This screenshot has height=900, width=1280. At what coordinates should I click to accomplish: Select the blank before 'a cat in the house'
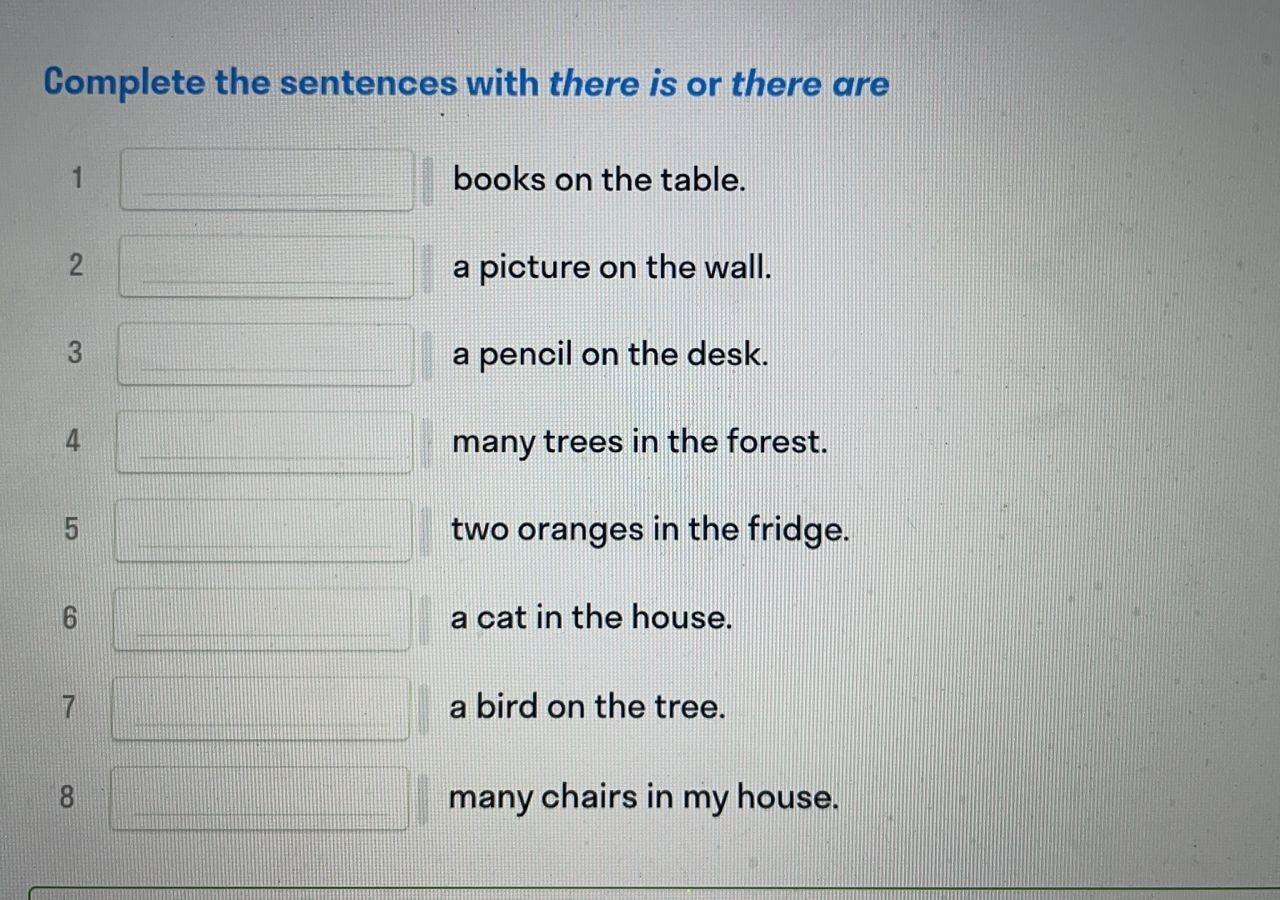(262, 619)
